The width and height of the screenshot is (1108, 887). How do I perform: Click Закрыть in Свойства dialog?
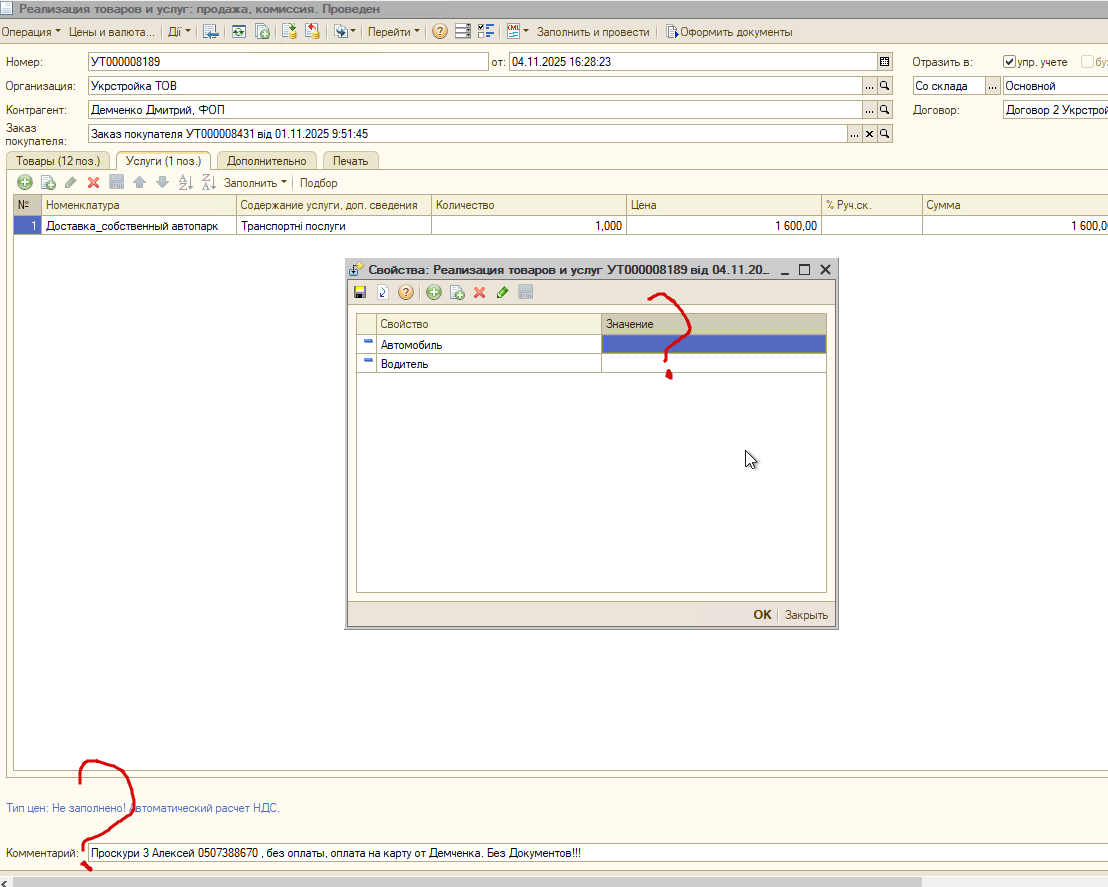point(806,615)
